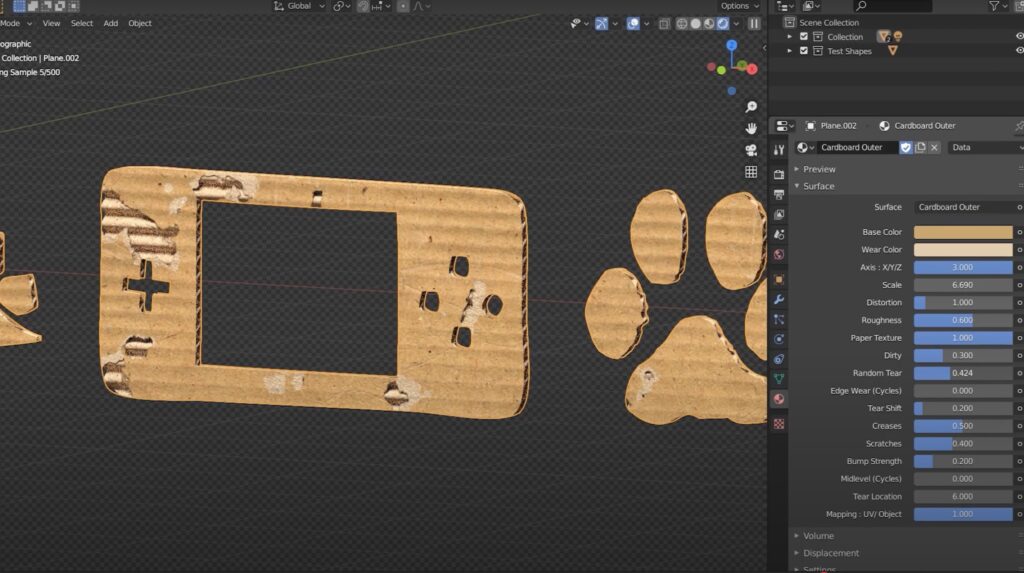Open the viewport shading options arrow
1024x573 pixels.
736,24
